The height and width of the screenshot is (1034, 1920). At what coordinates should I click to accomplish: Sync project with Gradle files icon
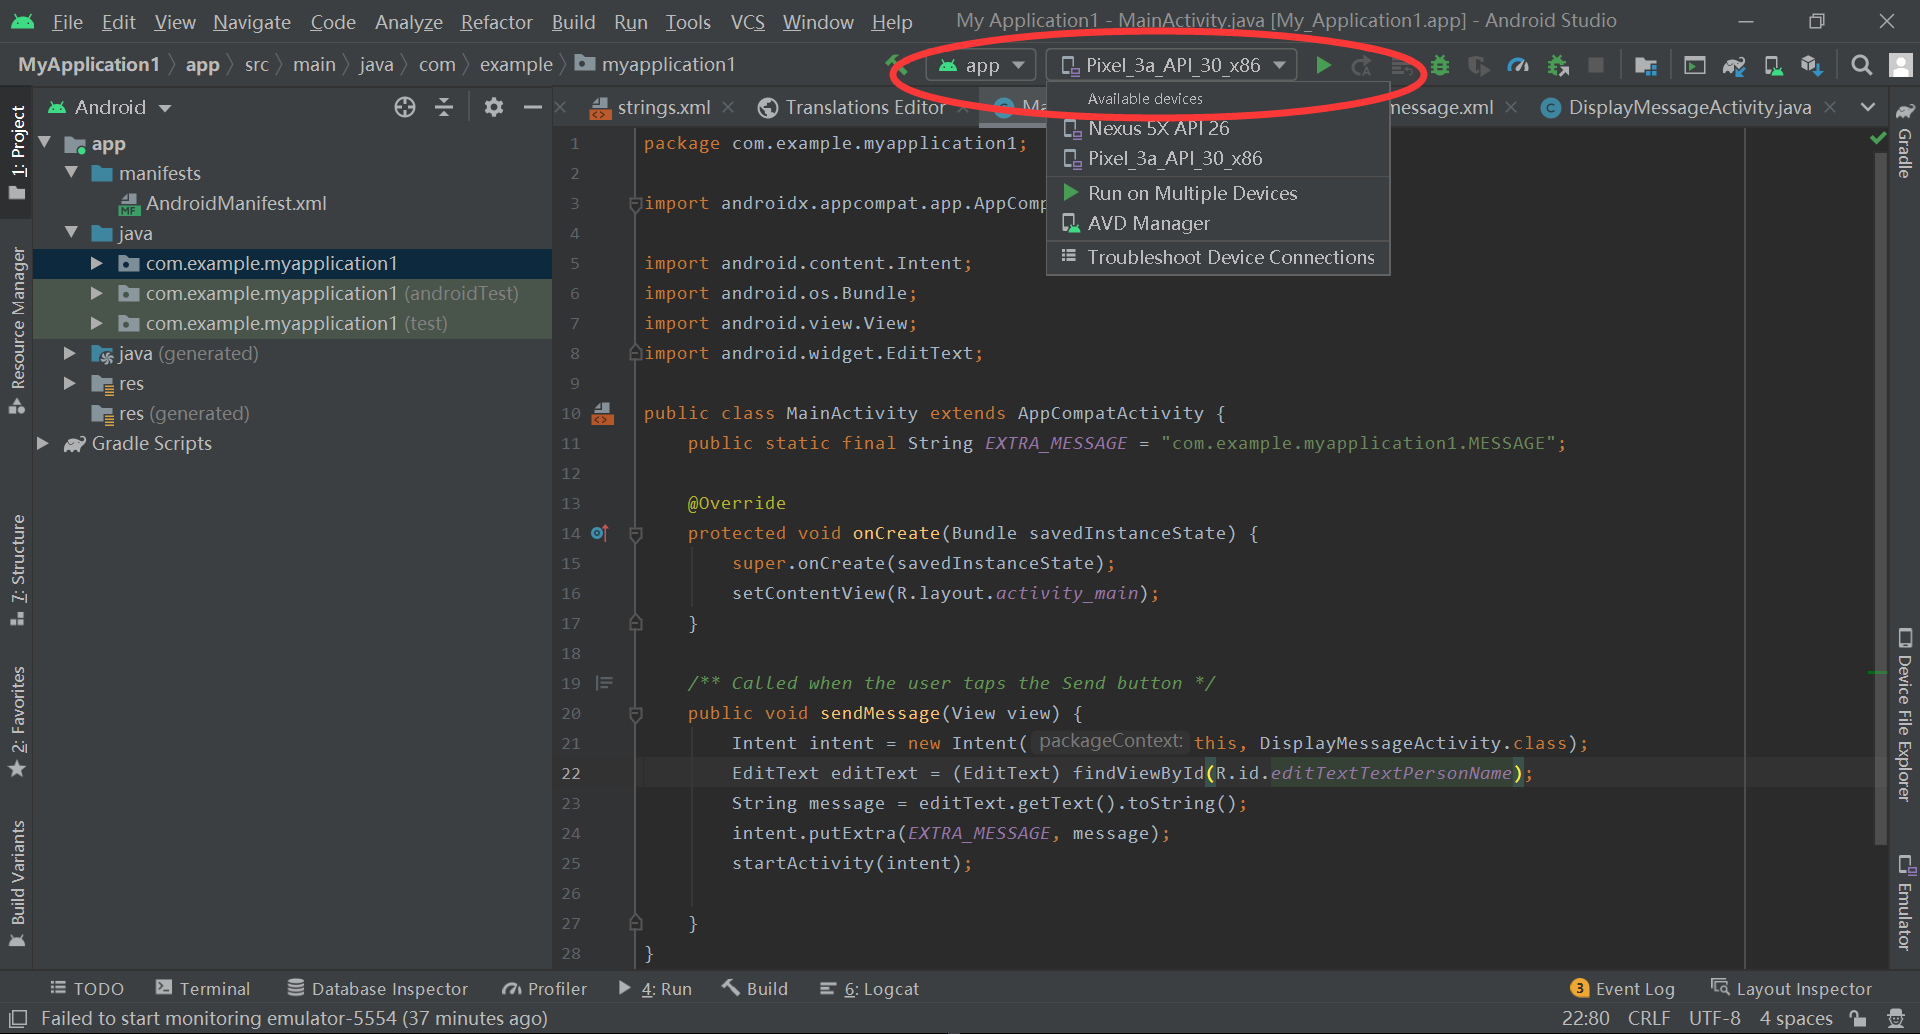1734,65
